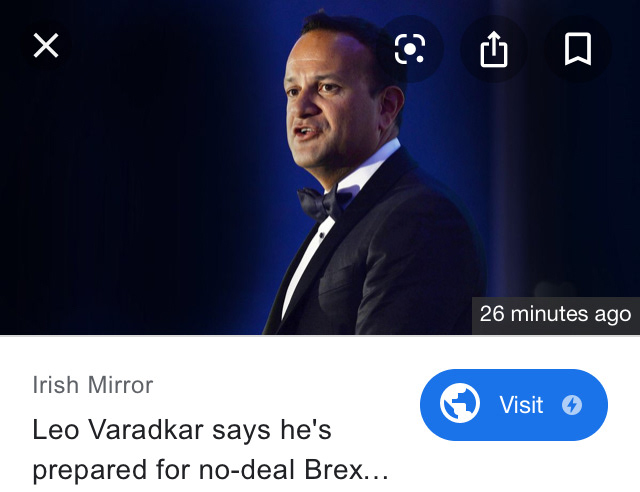The height and width of the screenshot is (492, 640).
Task: Tap the 26 minutes ago timestamp
Action: click(x=555, y=314)
